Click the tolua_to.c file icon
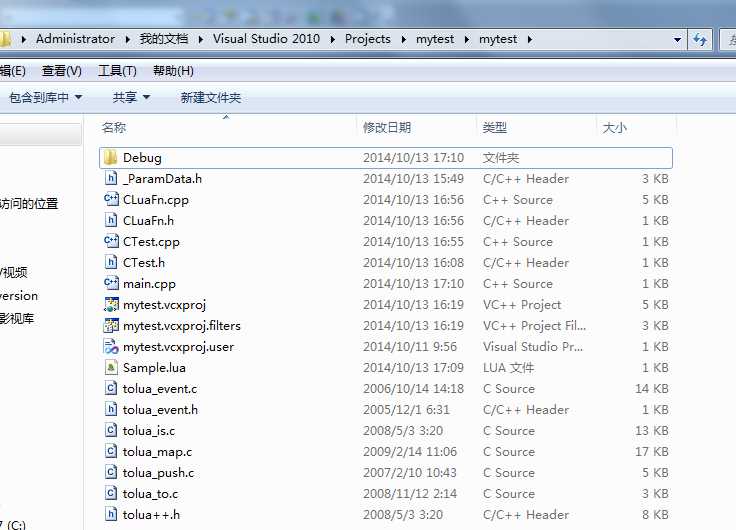The height and width of the screenshot is (530, 736). tap(111, 493)
